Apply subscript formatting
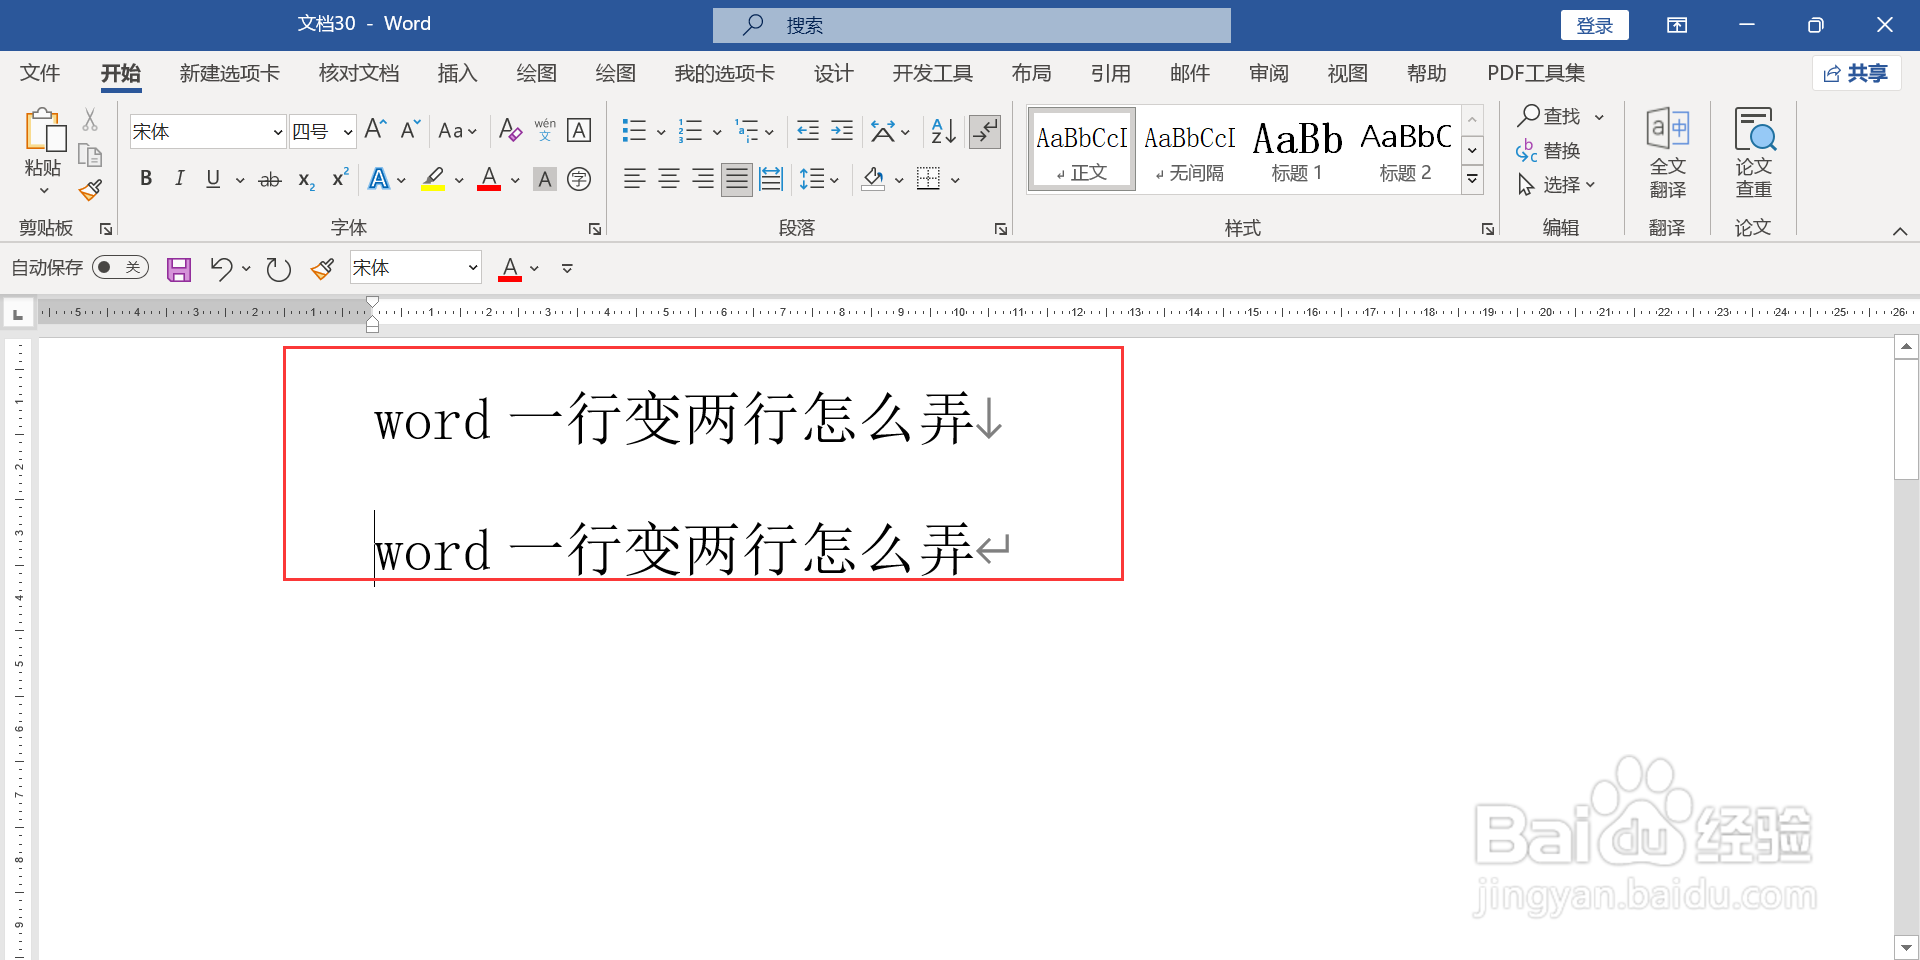The height and width of the screenshot is (960, 1920). 306,180
